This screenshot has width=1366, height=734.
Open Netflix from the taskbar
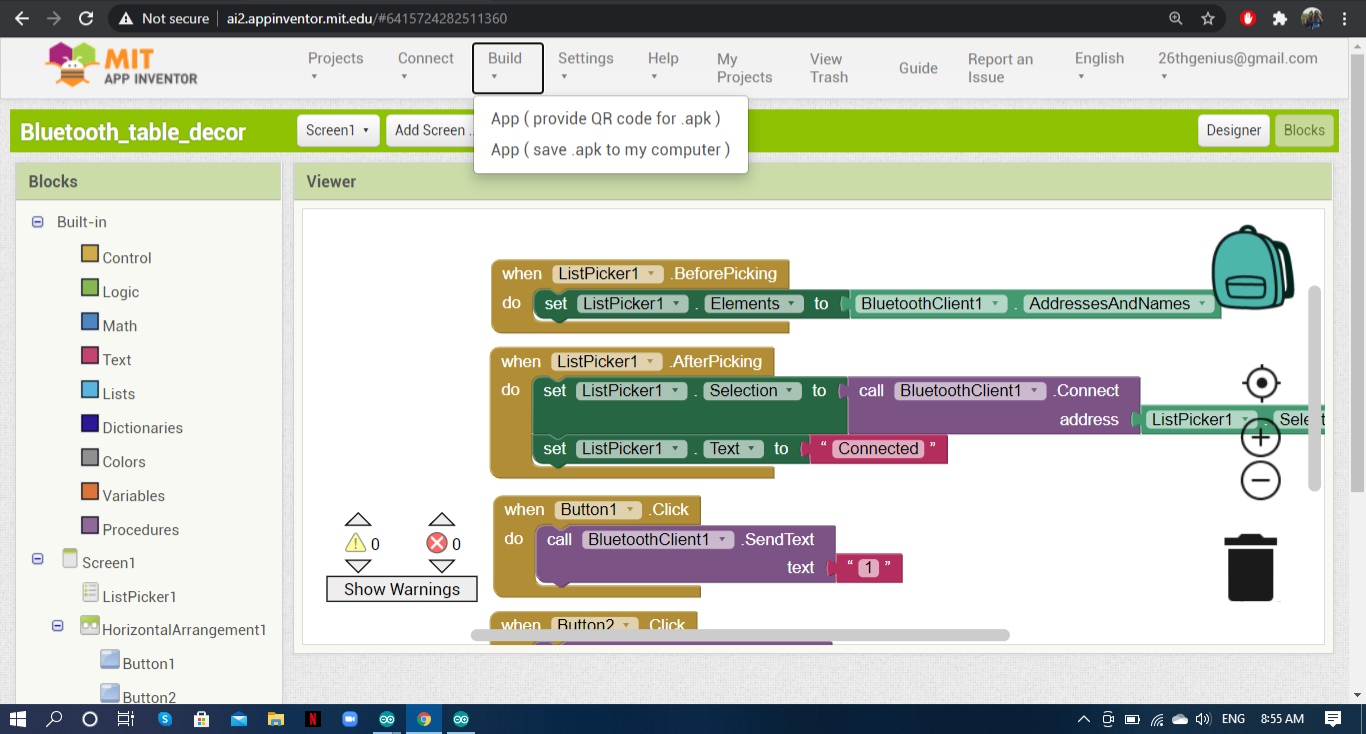point(313,718)
